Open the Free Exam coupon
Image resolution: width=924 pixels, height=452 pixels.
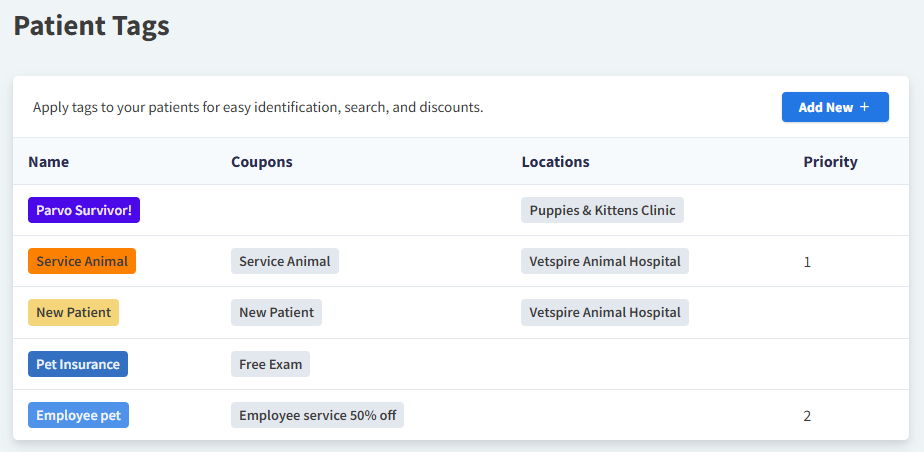pos(270,364)
